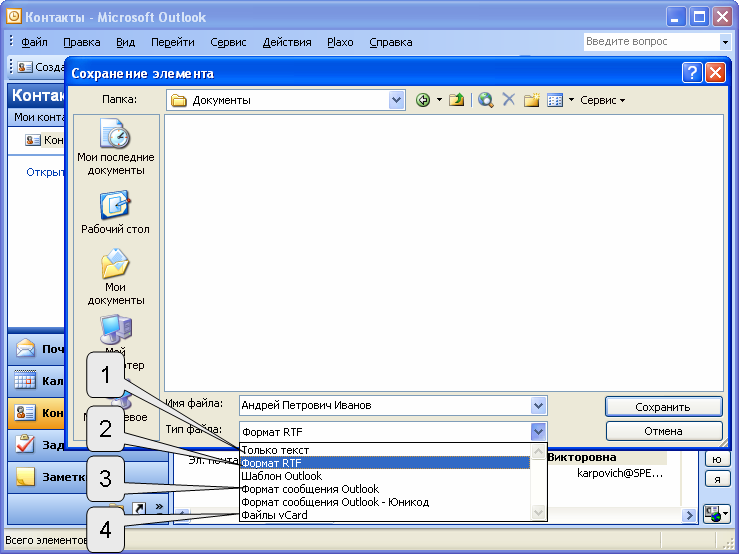
Task: Click the Tasks icon in Outlook navigation
Action: click(25, 444)
